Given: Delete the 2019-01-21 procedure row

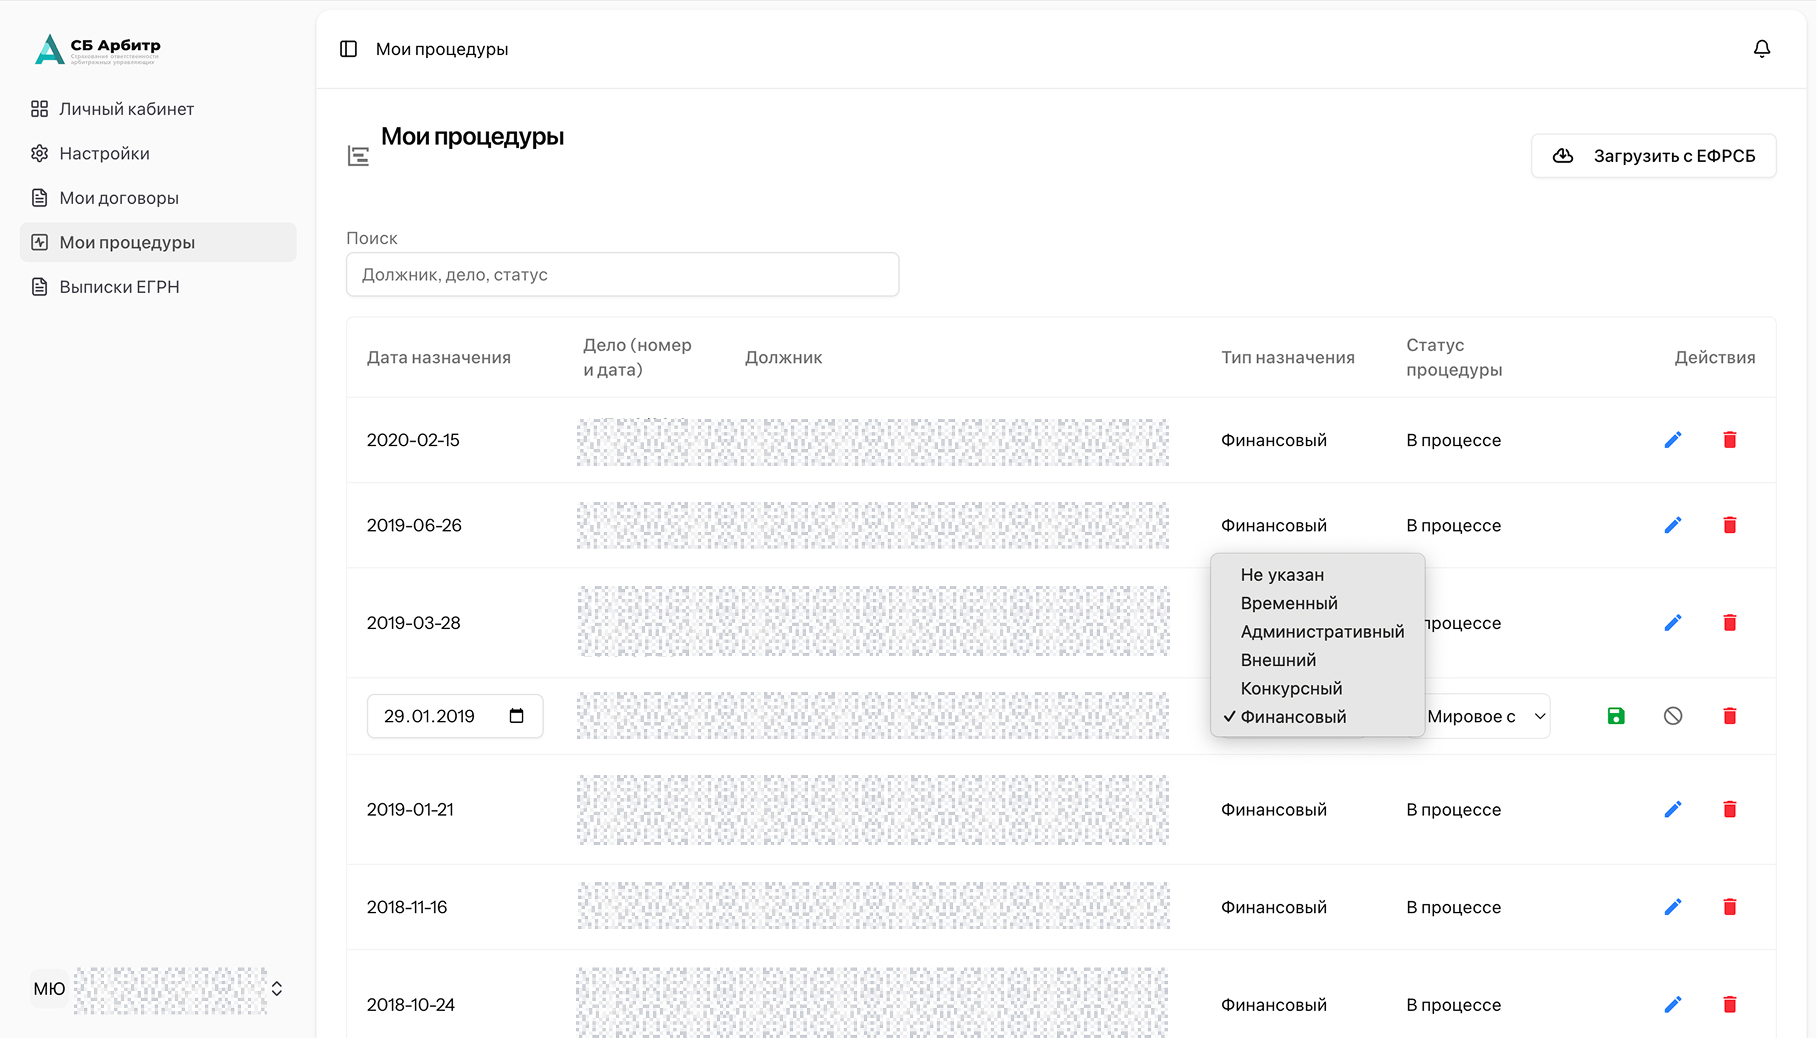Looking at the screenshot, I should 1730,809.
